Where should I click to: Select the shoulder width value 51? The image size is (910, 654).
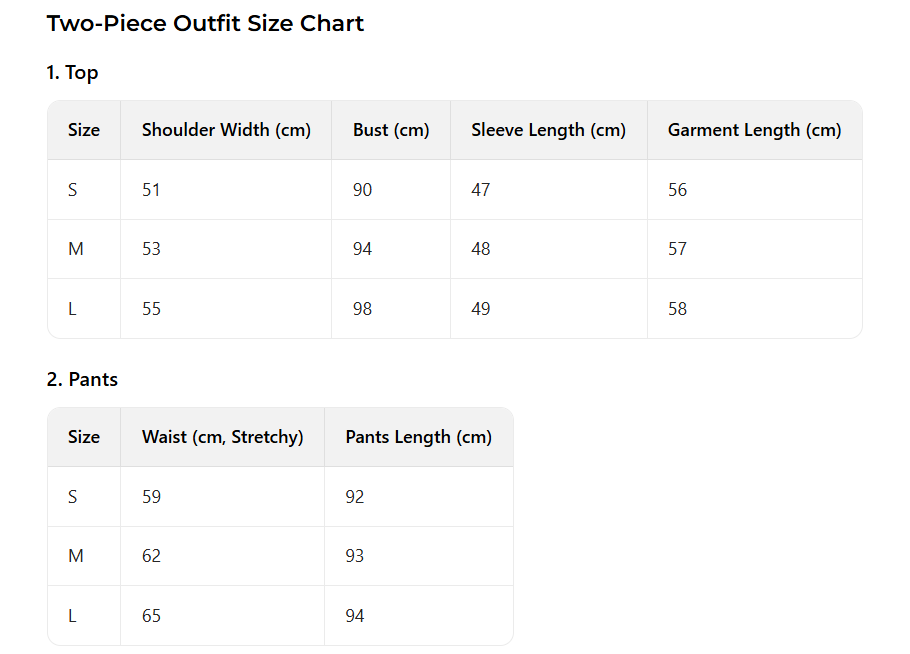click(x=151, y=190)
